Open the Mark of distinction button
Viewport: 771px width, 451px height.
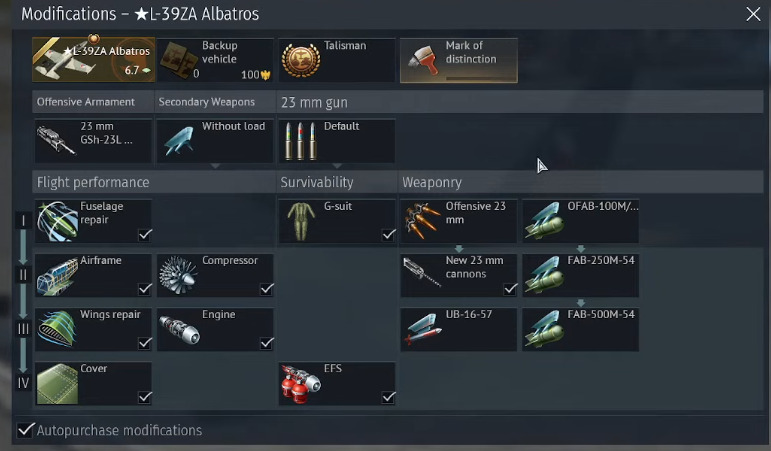(459, 60)
